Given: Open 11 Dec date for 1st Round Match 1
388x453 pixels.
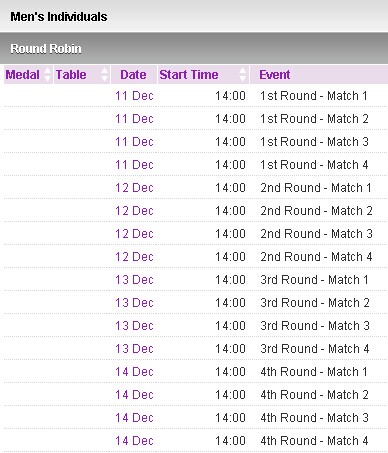Looking at the screenshot, I should coord(134,96).
